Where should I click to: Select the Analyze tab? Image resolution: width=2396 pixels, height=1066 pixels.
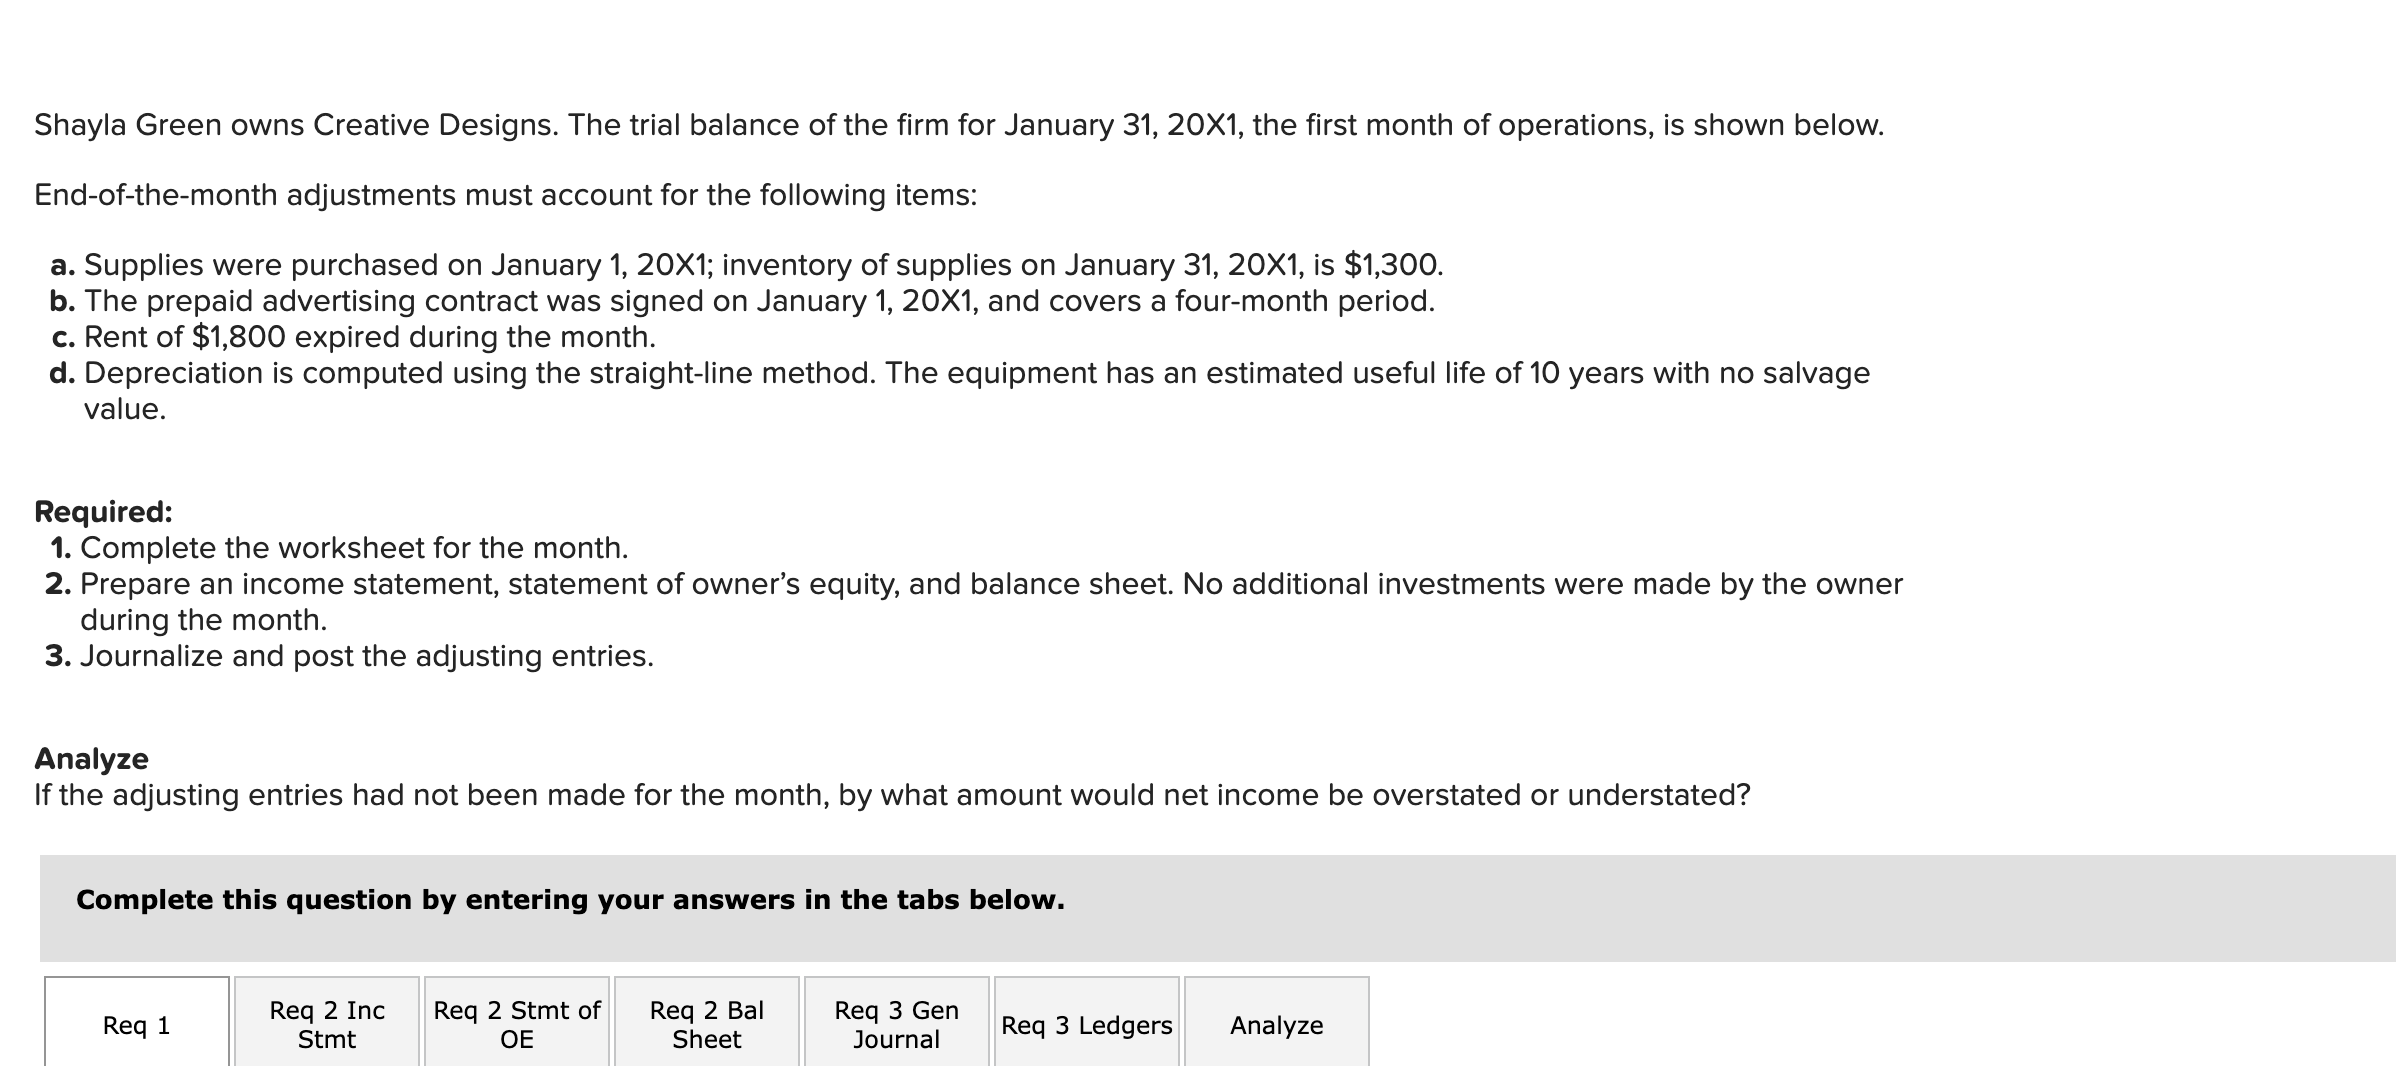[1275, 1025]
